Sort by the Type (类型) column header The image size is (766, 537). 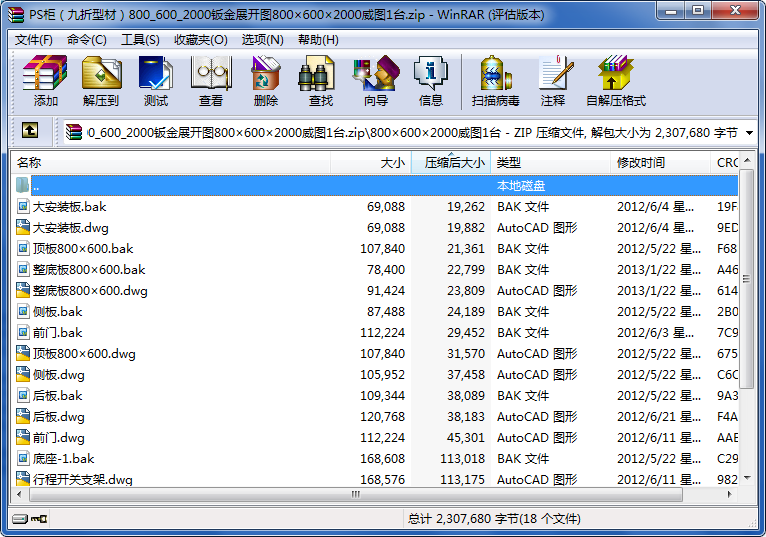tap(551, 163)
